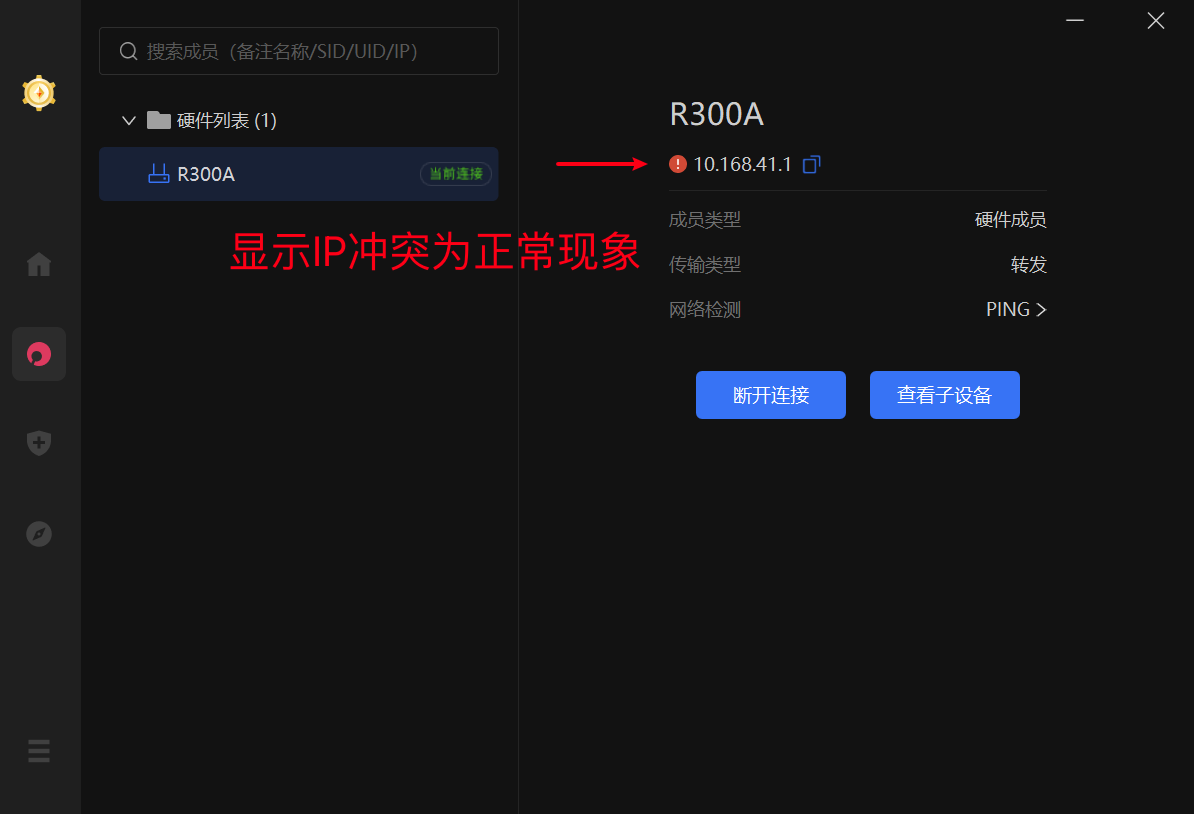
Task: Open the security shield section in sidebar
Action: click(38, 442)
